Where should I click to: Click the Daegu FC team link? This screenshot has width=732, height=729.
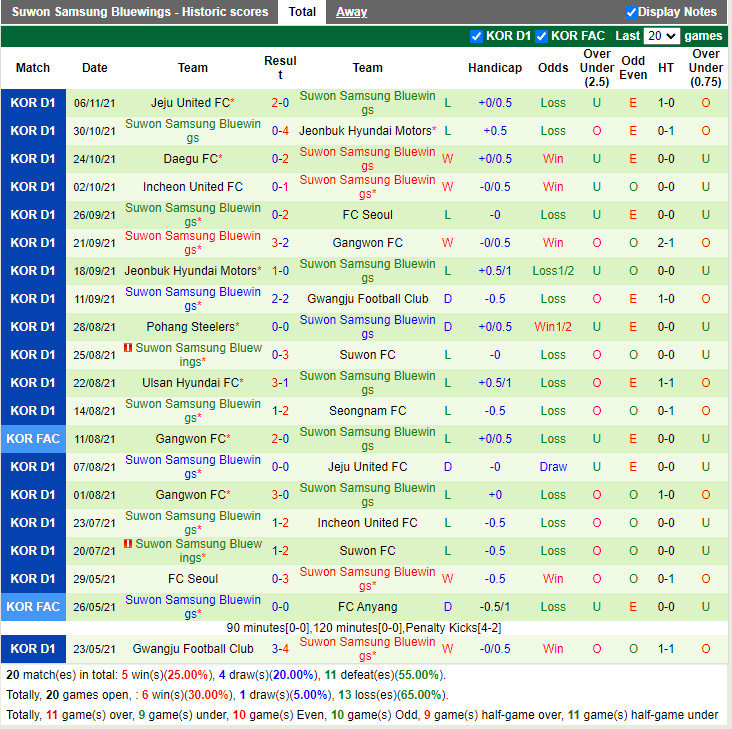[189, 159]
